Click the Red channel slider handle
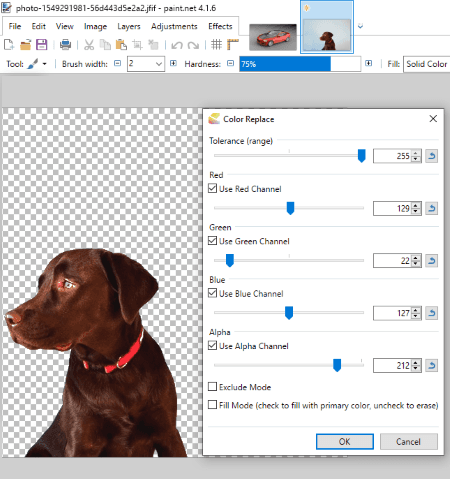 (290, 208)
